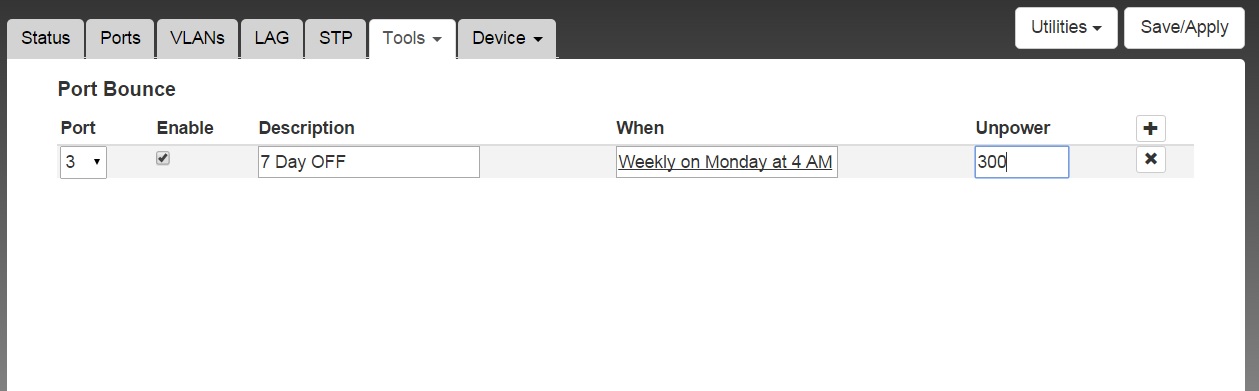Screen dimensions: 1259x391
Task: Select the STP tab
Action: [335, 39]
